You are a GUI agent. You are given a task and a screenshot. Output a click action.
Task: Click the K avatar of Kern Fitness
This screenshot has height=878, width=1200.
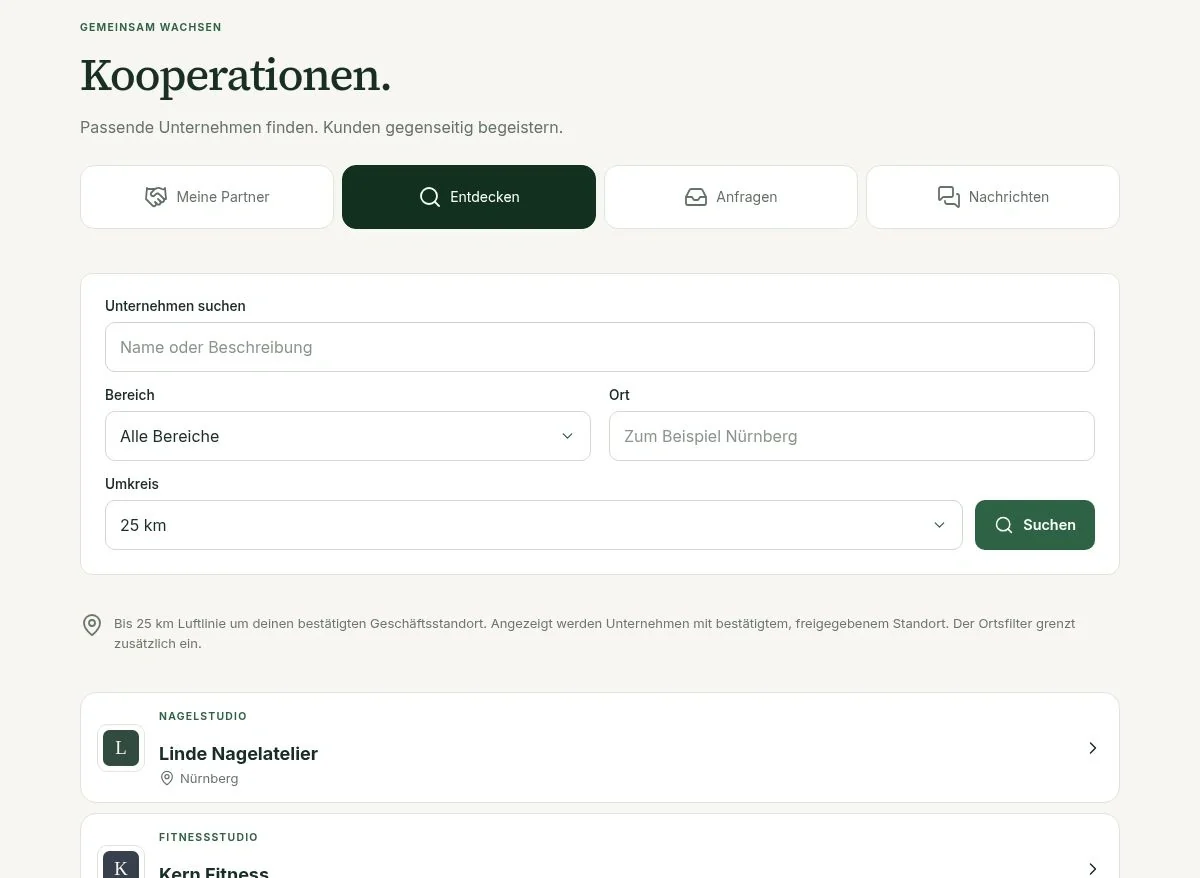(121, 864)
